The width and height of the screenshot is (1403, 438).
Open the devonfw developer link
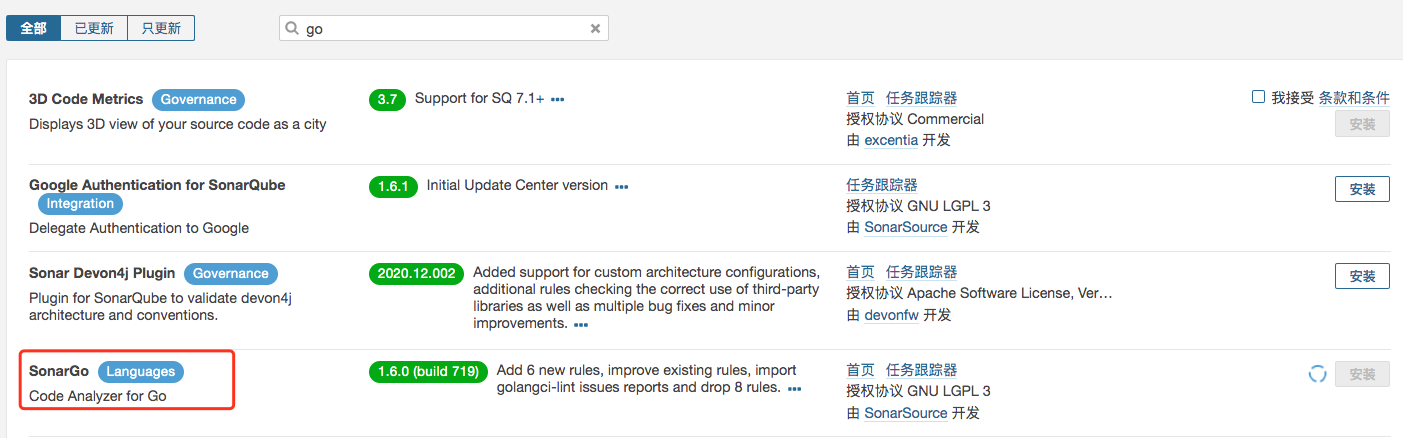click(x=892, y=314)
